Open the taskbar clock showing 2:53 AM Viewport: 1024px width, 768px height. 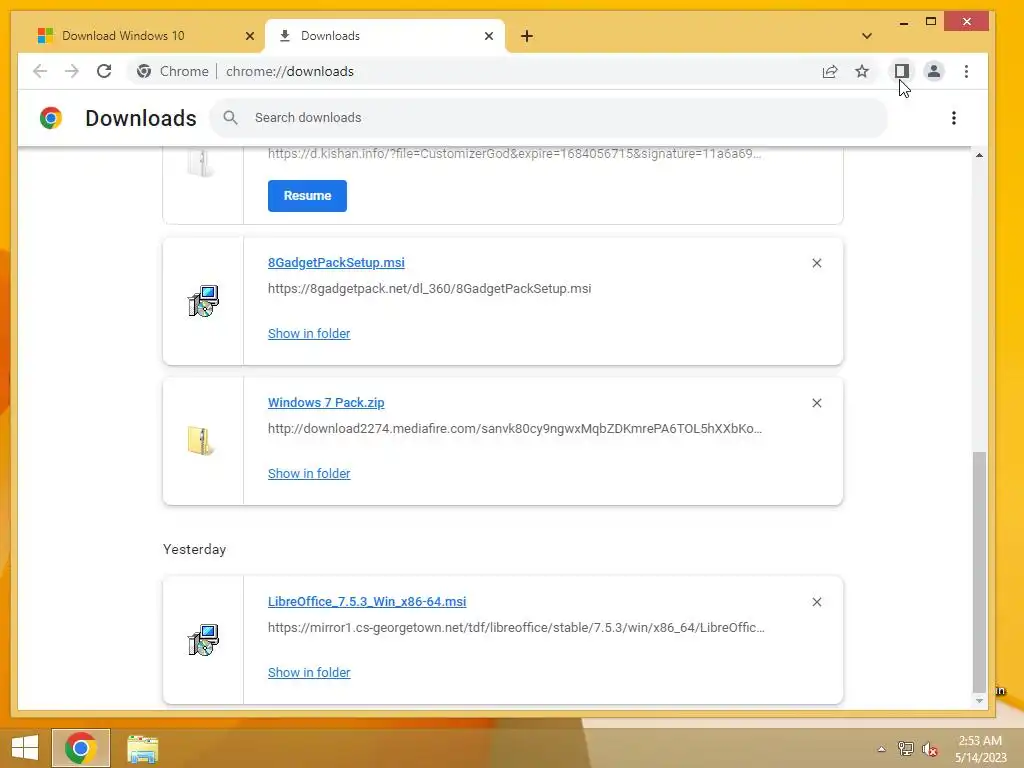click(980, 749)
